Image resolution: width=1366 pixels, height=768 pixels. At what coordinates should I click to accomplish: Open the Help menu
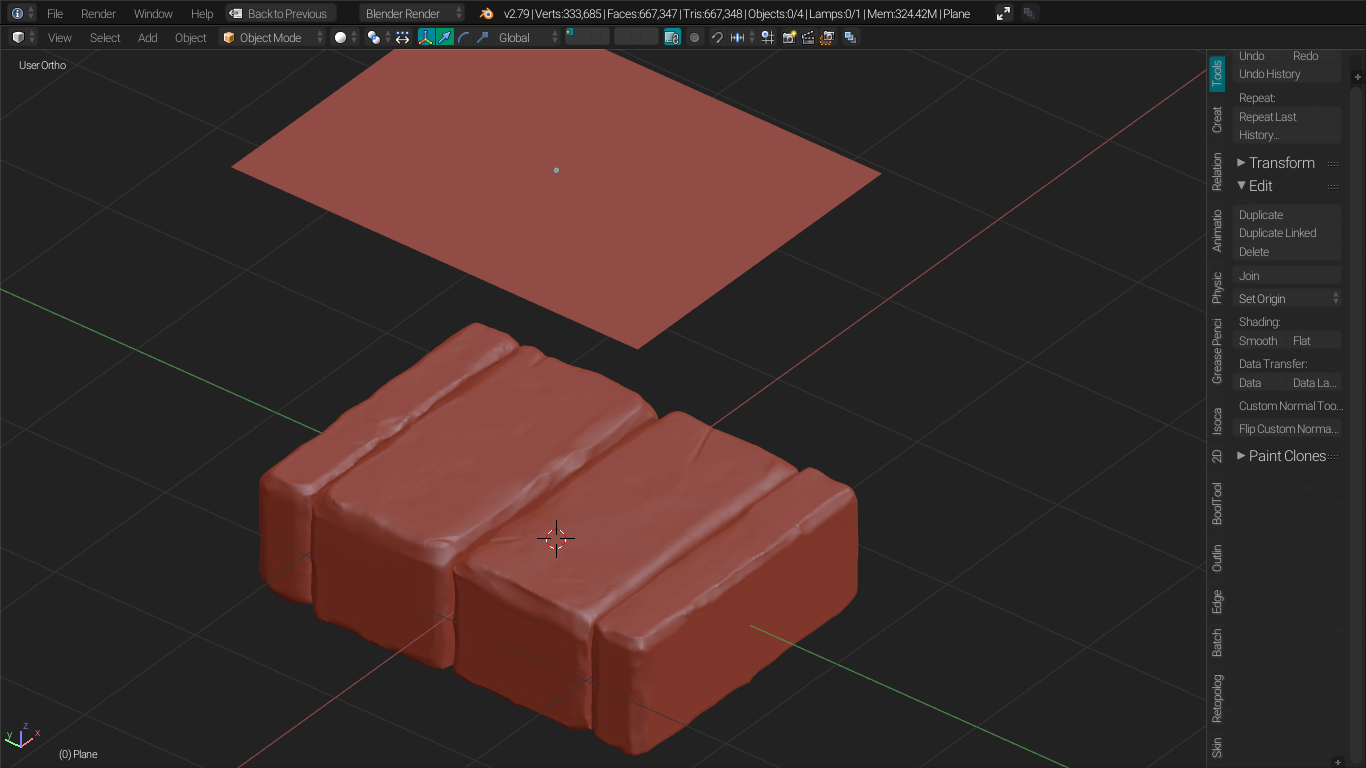(x=202, y=14)
